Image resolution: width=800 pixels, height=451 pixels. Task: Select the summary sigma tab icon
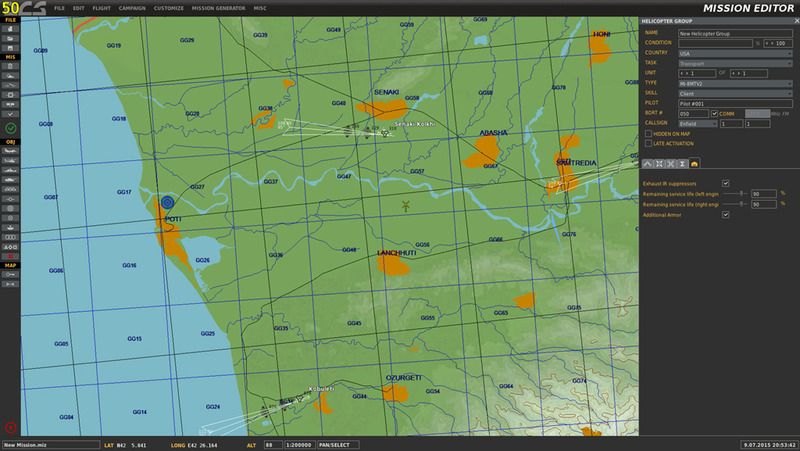(682, 163)
